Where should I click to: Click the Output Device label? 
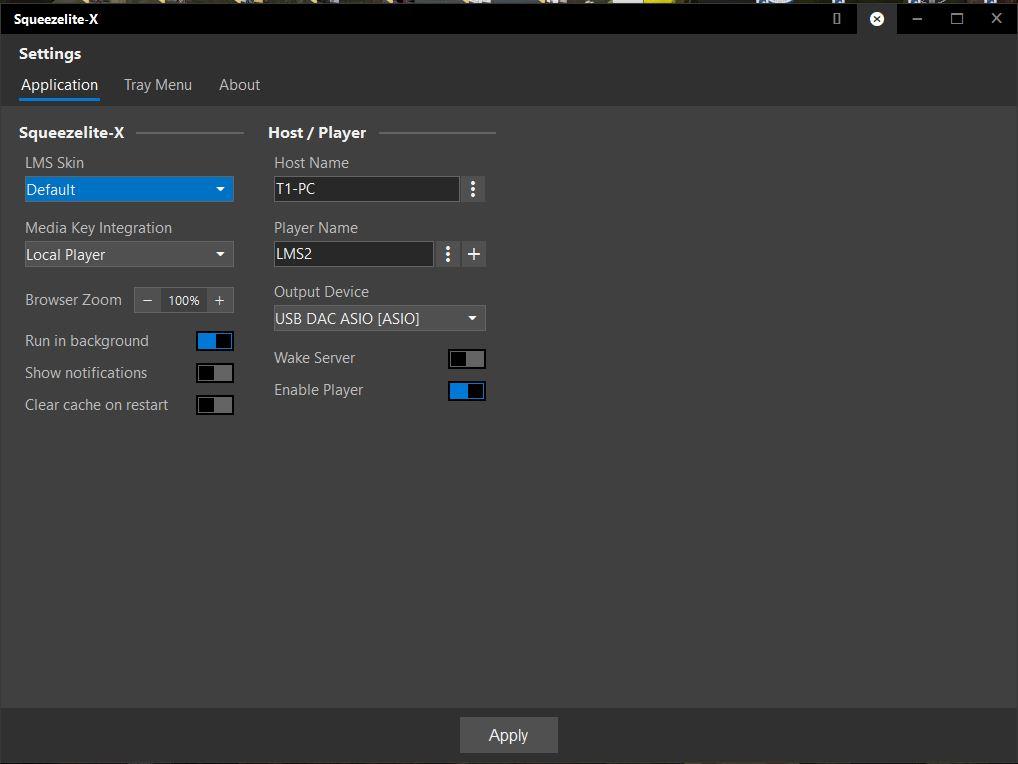click(321, 292)
